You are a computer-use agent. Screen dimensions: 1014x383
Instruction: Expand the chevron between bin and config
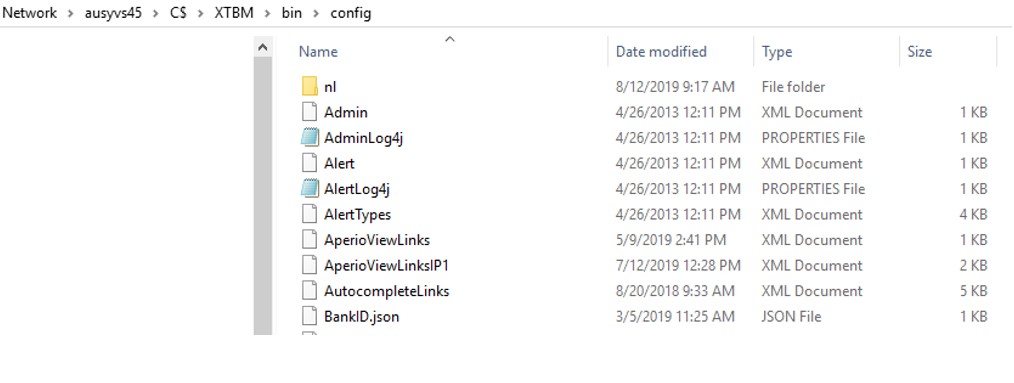(x=316, y=13)
